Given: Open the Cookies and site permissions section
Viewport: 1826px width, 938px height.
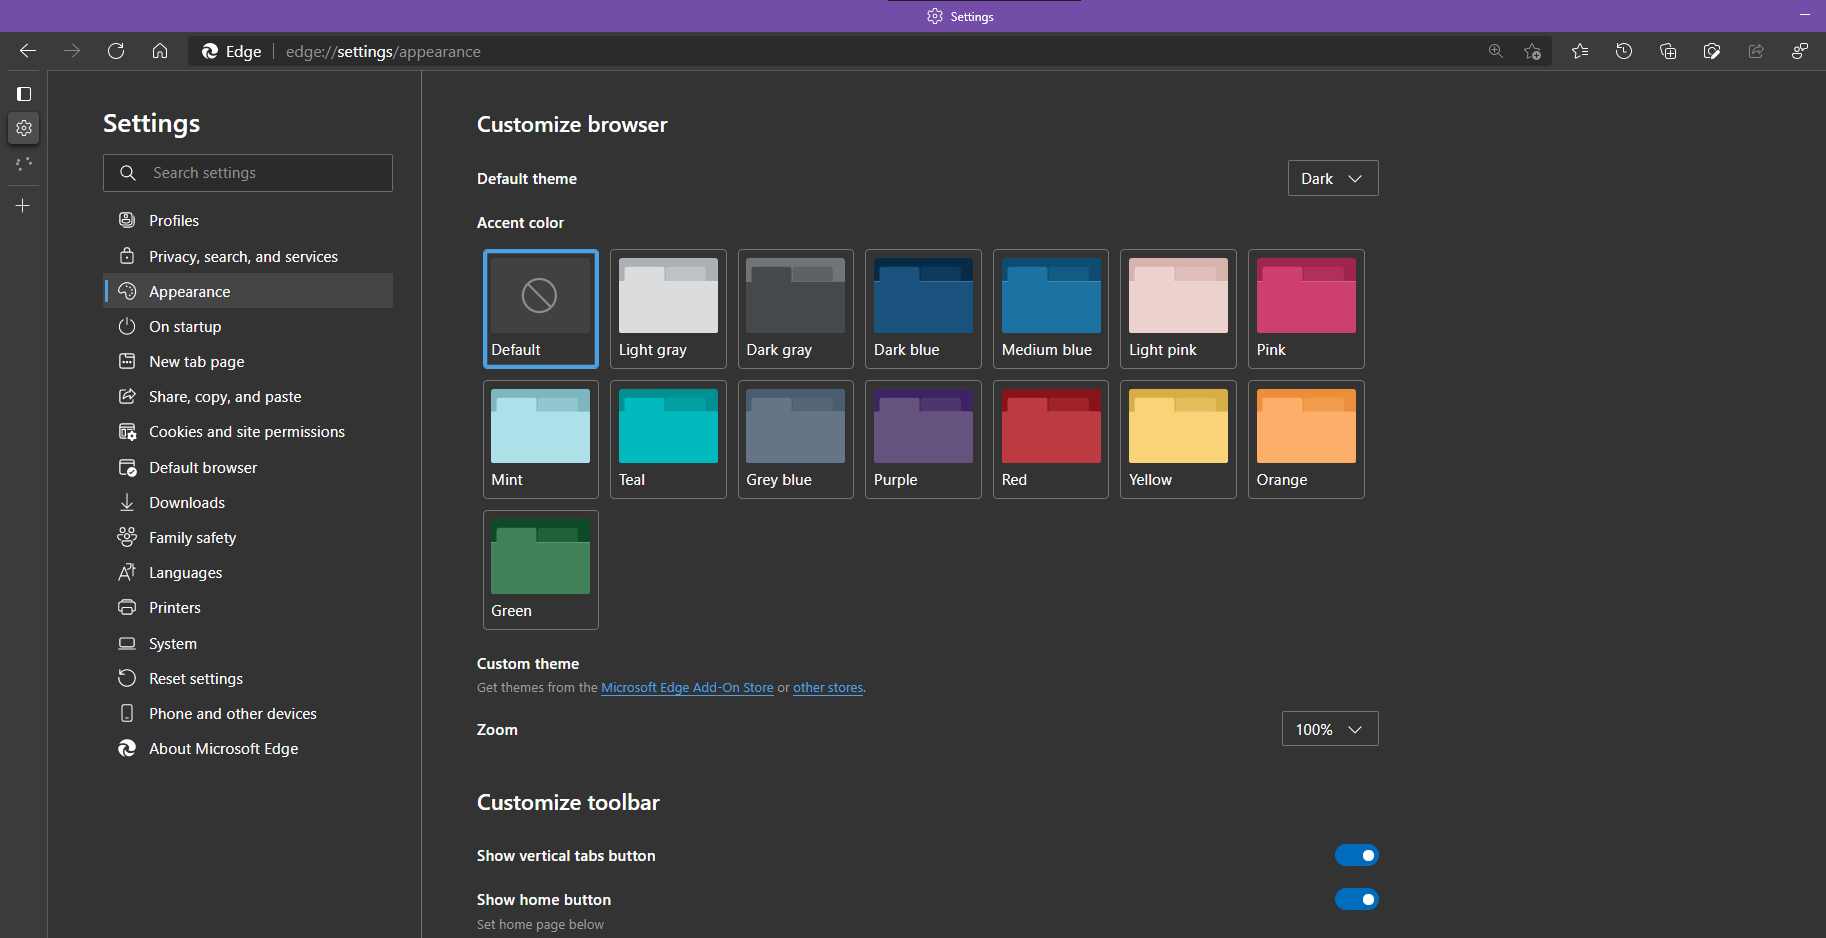Looking at the screenshot, I should [246, 431].
